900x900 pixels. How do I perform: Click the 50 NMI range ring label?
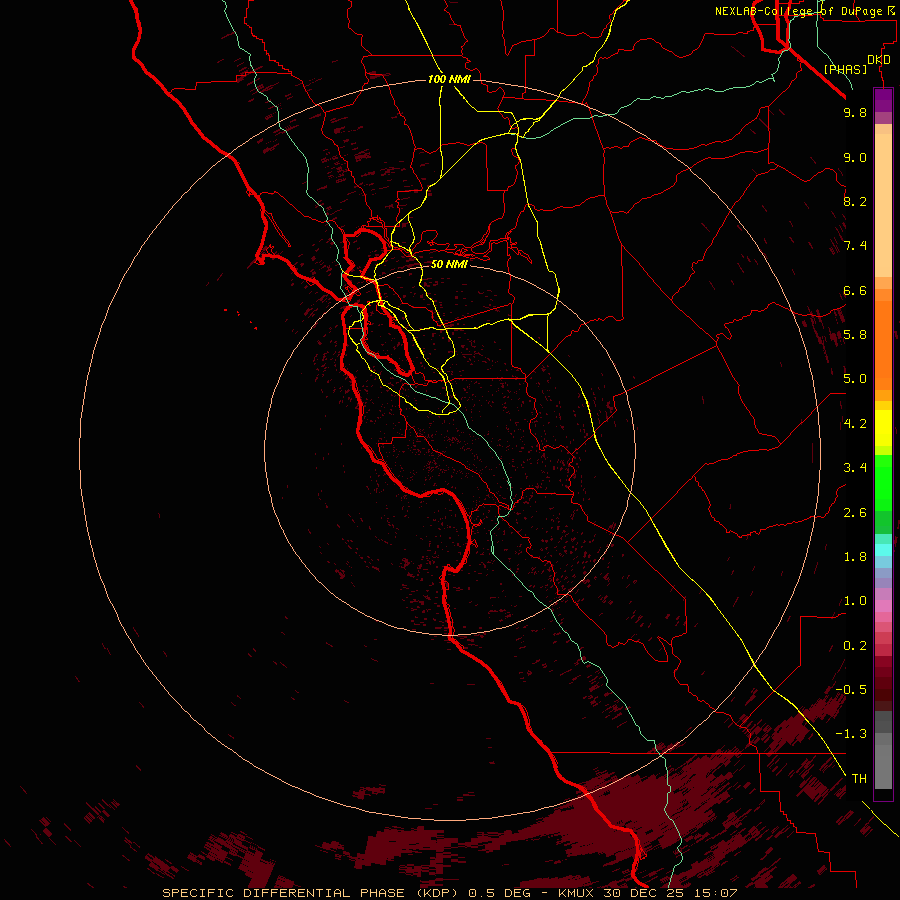point(449,264)
